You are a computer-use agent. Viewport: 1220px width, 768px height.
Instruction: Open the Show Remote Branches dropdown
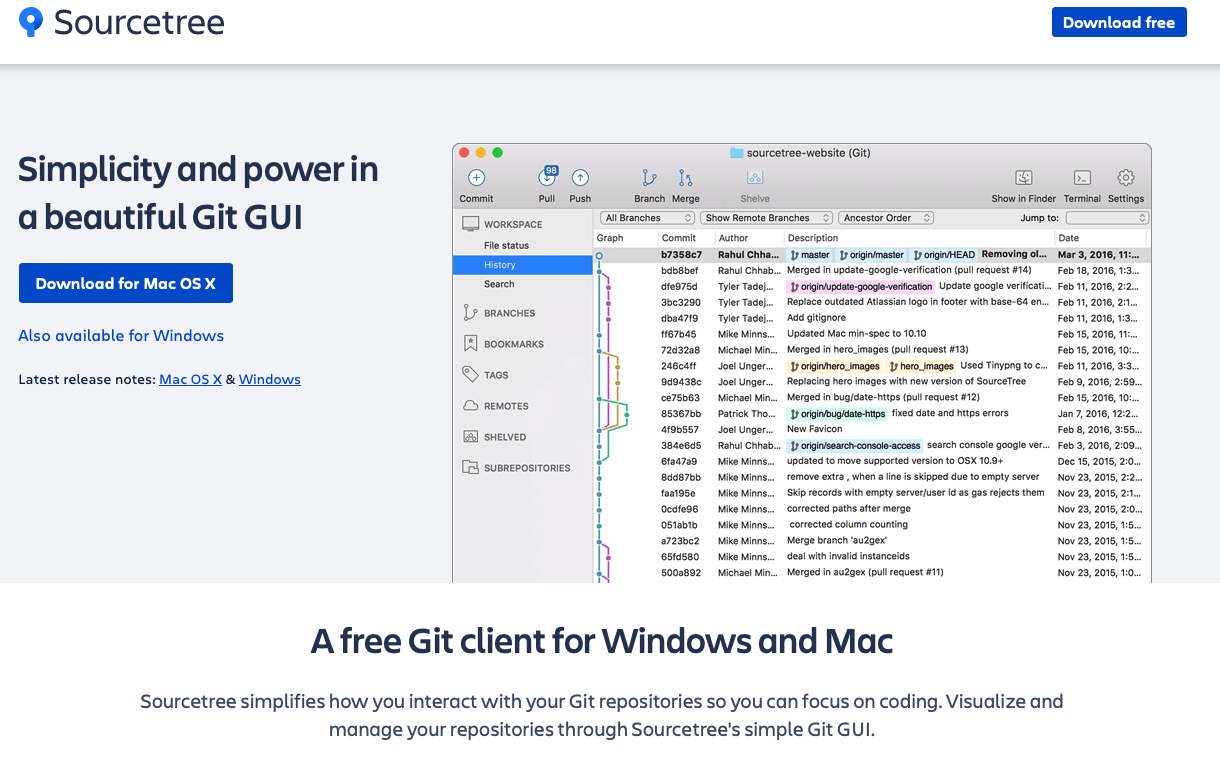766,218
